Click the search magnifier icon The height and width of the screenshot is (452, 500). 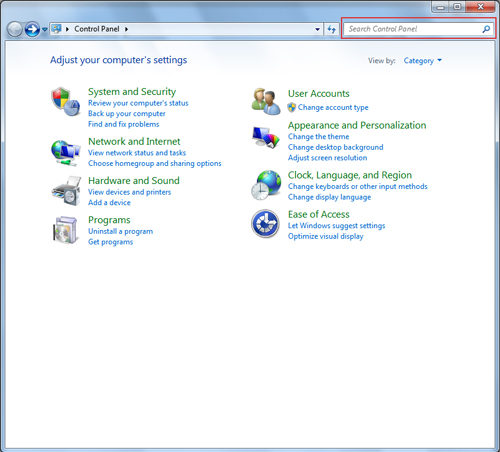486,29
